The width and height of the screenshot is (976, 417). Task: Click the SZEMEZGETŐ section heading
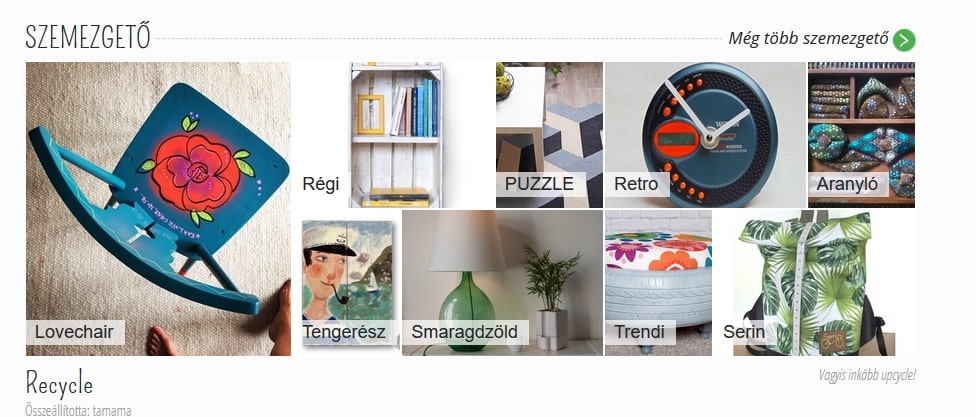(x=88, y=37)
